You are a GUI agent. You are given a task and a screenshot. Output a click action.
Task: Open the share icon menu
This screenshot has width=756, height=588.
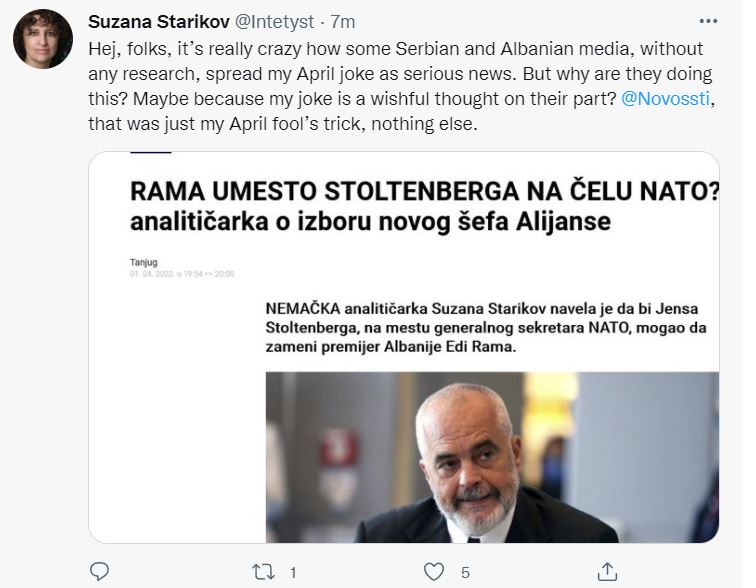coord(606,572)
